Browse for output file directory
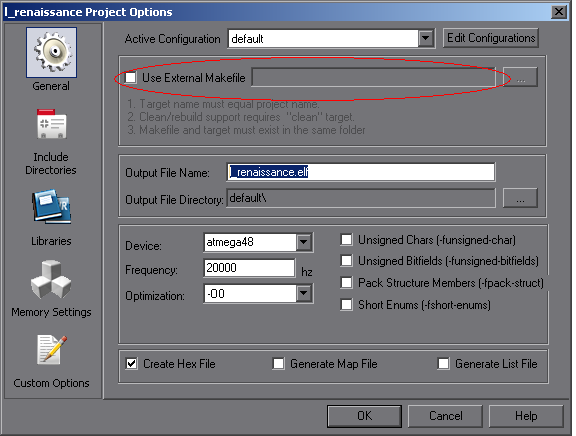The width and height of the screenshot is (576, 436). (x=520, y=198)
